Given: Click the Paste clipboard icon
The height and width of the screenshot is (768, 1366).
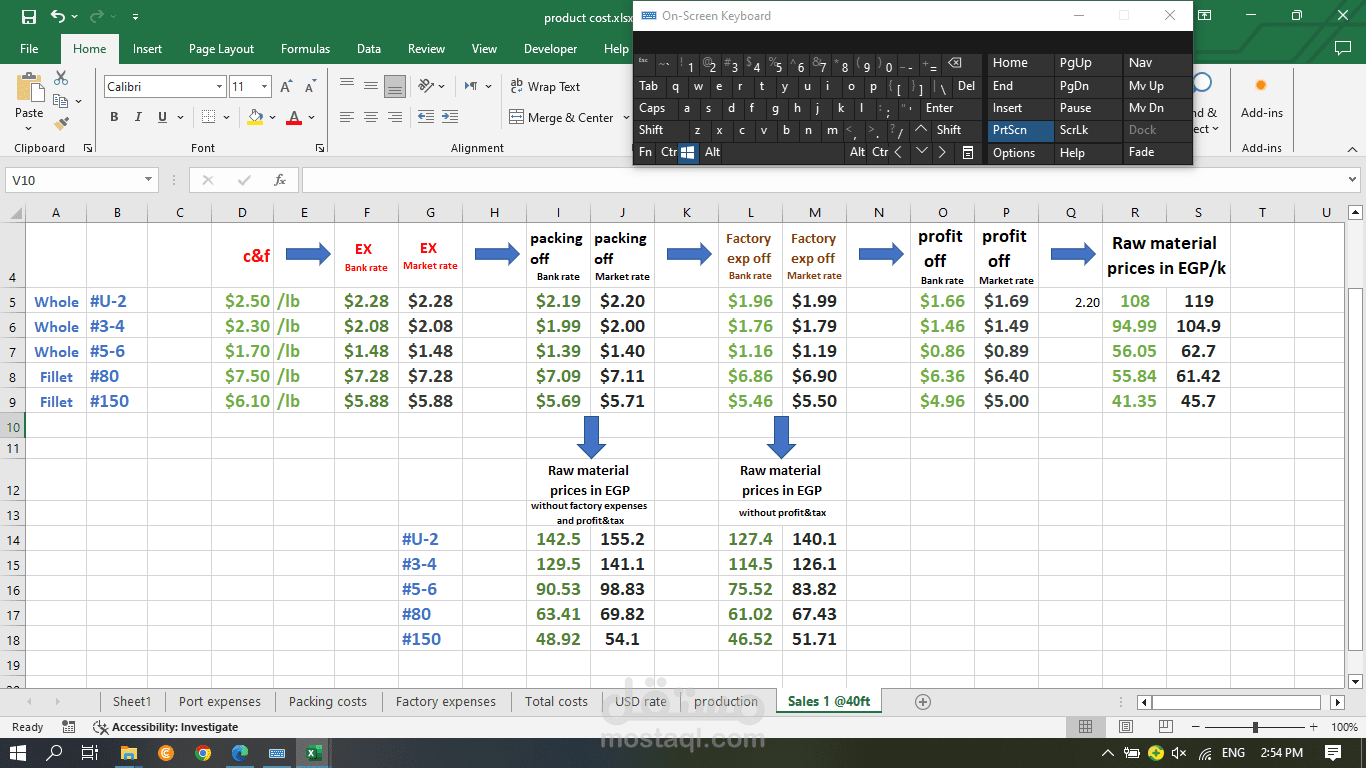Looking at the screenshot, I should pyautogui.click(x=29, y=88).
